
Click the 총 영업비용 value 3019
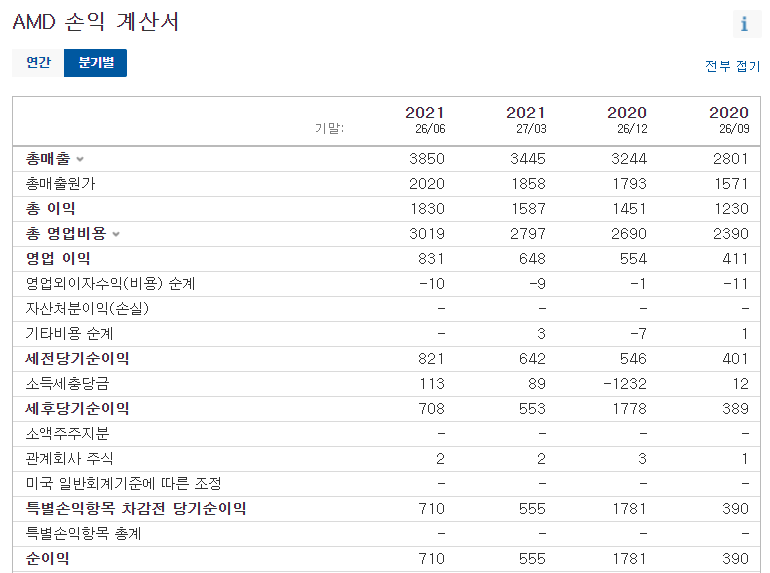pyautogui.click(x=427, y=234)
